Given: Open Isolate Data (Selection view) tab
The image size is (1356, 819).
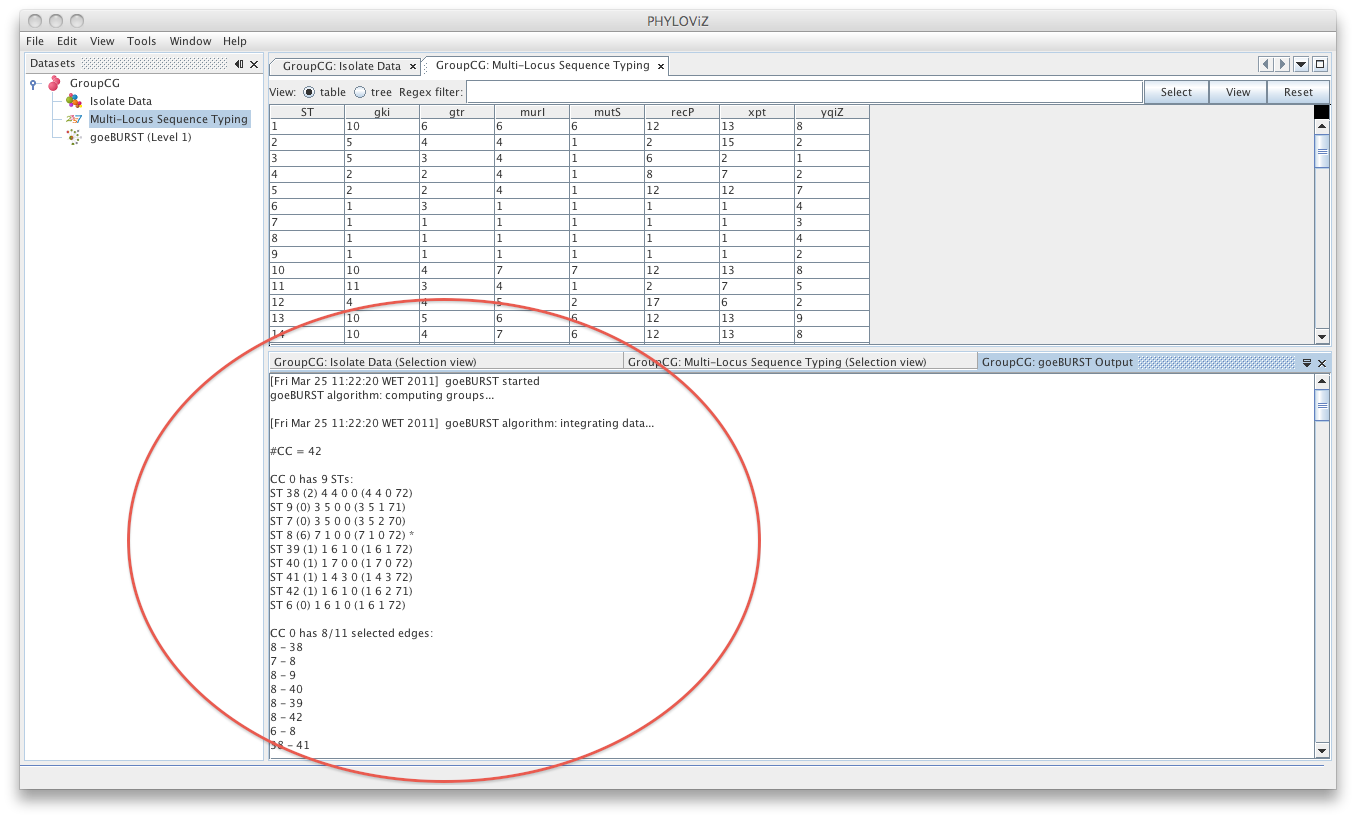Looking at the screenshot, I should point(446,362).
